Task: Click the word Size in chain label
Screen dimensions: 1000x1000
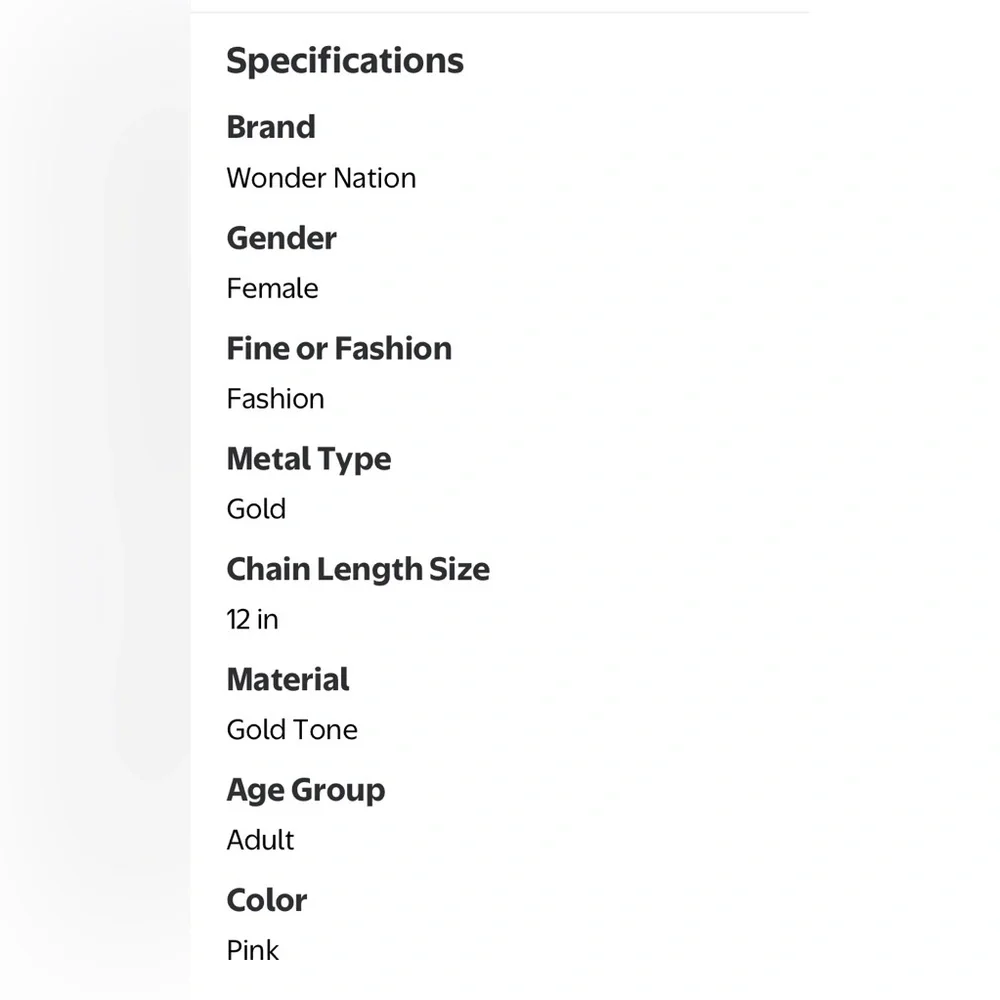Action: [x=460, y=569]
